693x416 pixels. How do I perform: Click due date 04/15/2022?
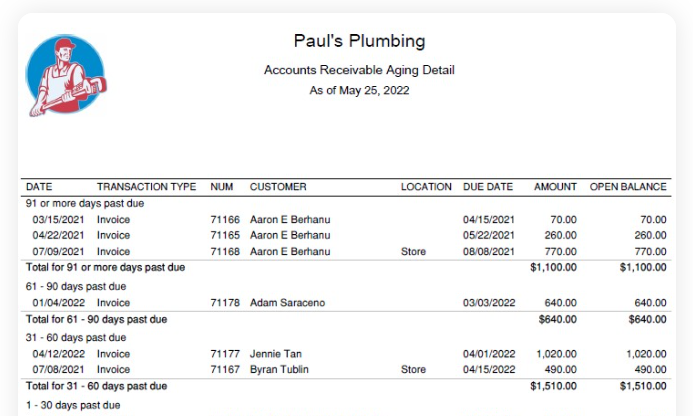[489, 370]
